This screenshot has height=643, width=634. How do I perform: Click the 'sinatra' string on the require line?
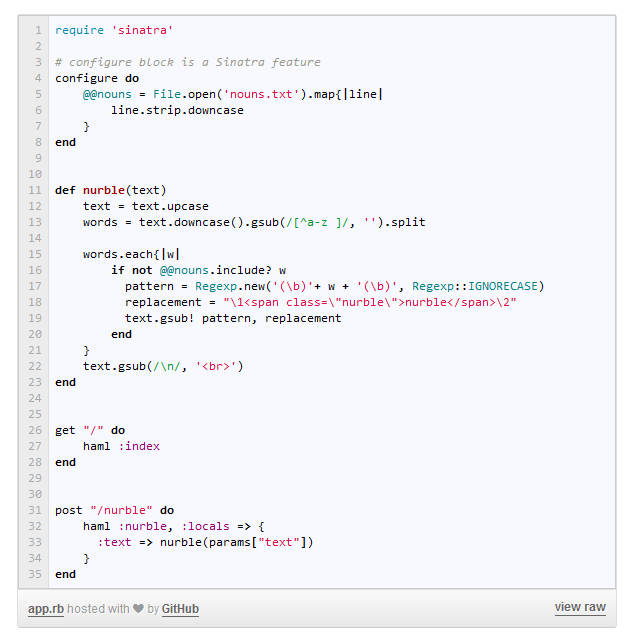(139, 30)
